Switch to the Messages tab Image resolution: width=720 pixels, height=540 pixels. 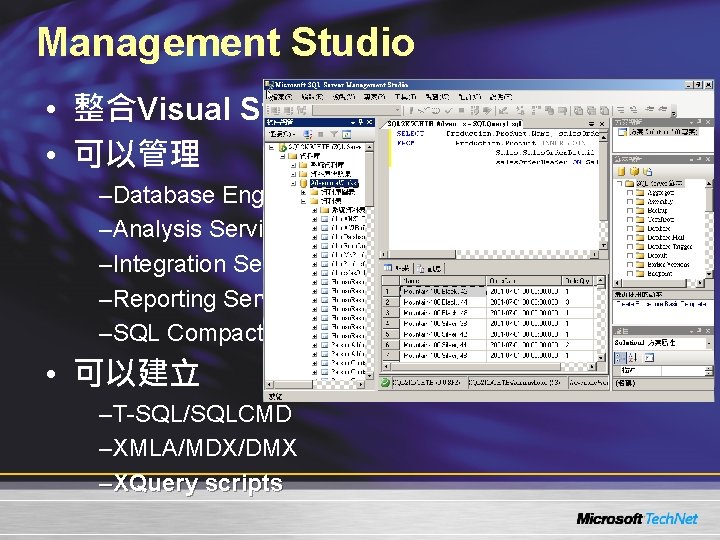pos(429,269)
